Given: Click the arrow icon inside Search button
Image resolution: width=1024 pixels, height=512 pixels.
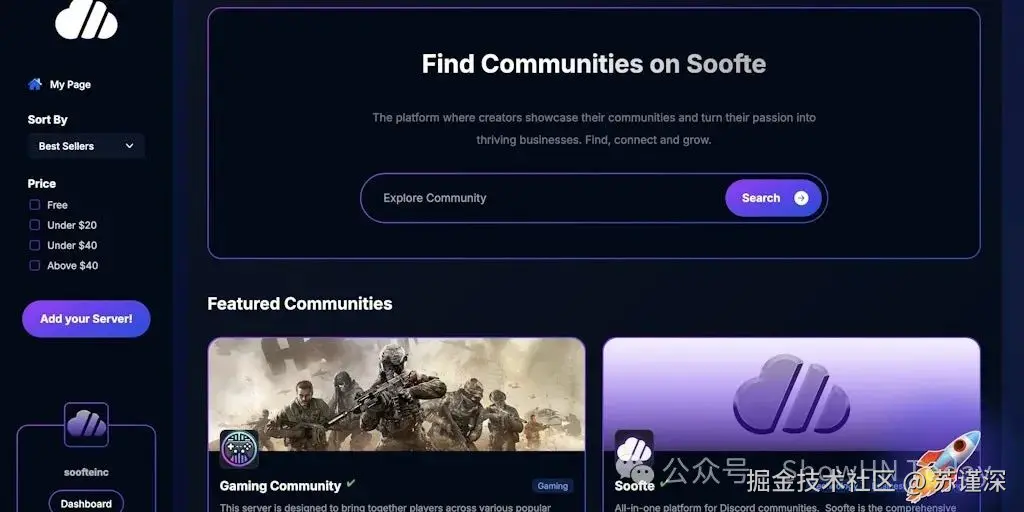Looking at the screenshot, I should pos(801,198).
